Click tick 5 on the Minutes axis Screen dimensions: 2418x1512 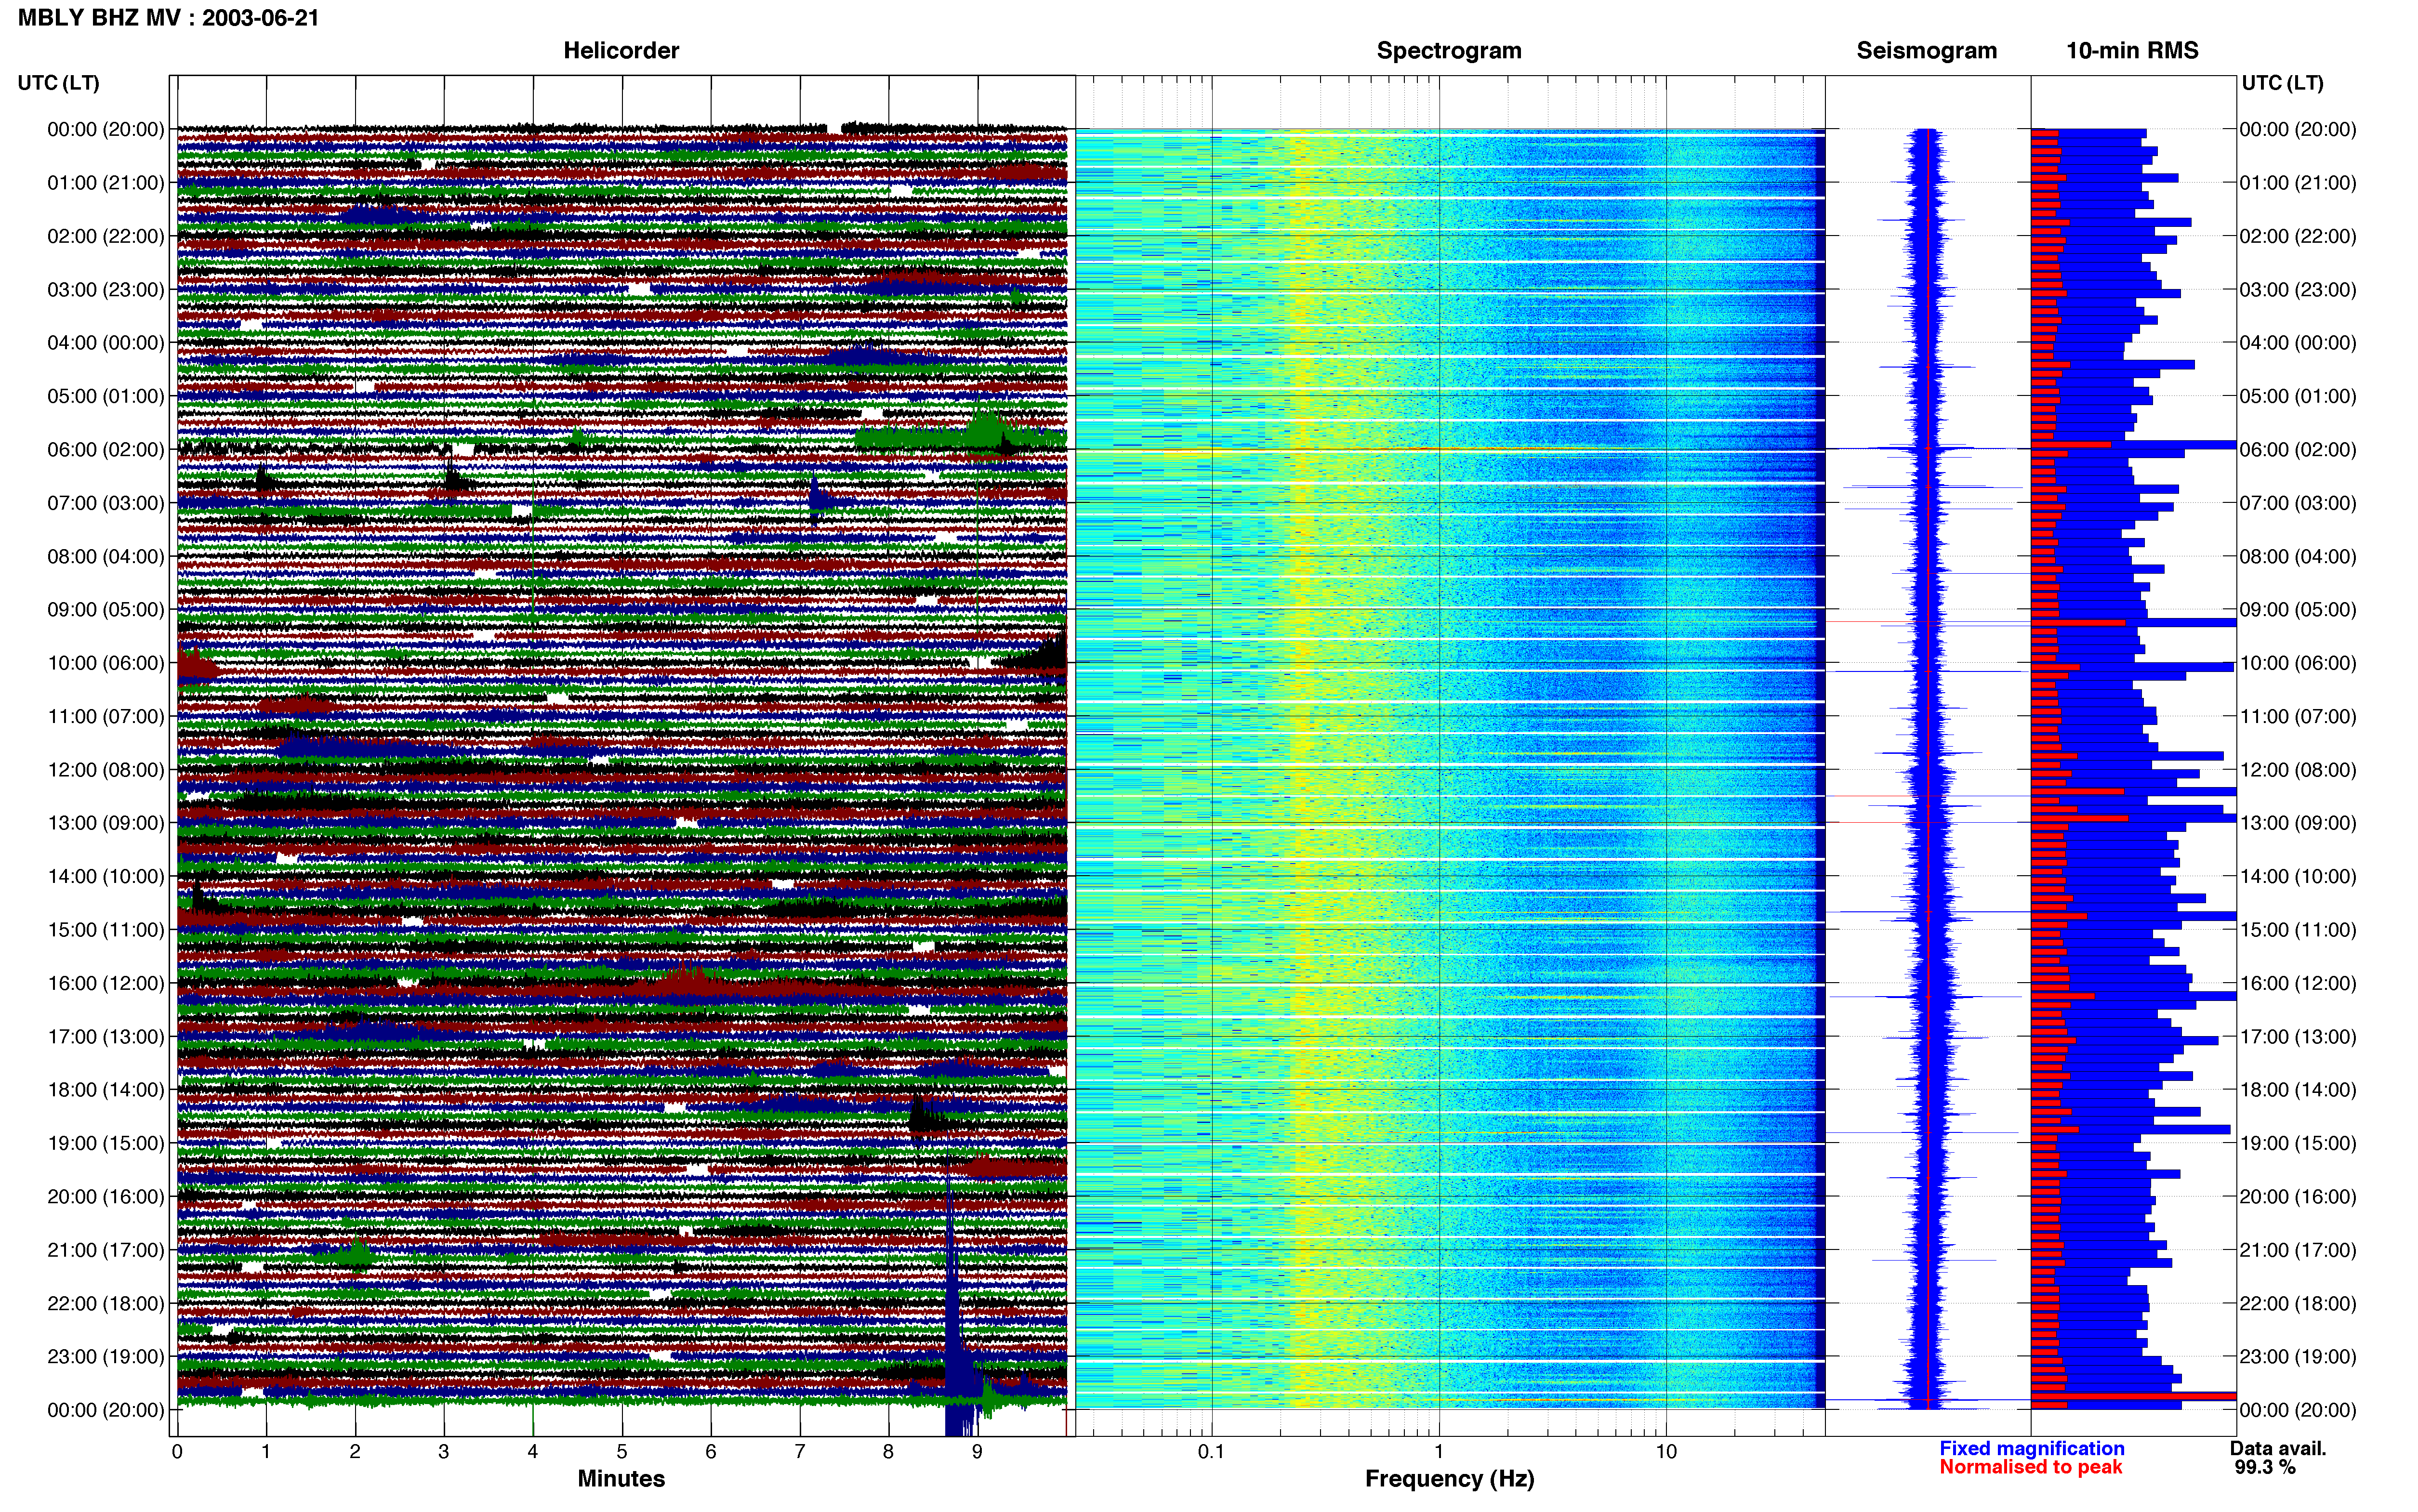click(x=622, y=1451)
